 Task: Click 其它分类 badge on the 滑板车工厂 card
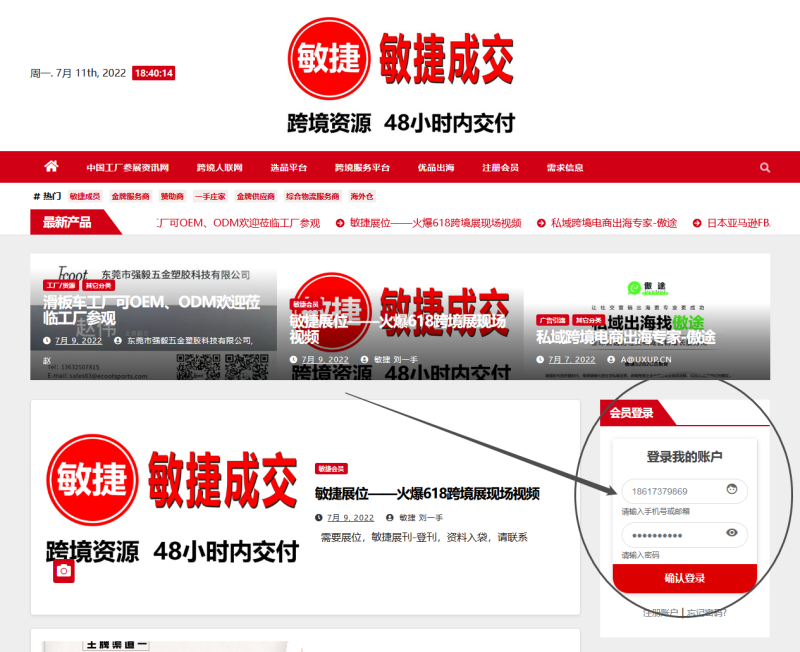(x=98, y=285)
